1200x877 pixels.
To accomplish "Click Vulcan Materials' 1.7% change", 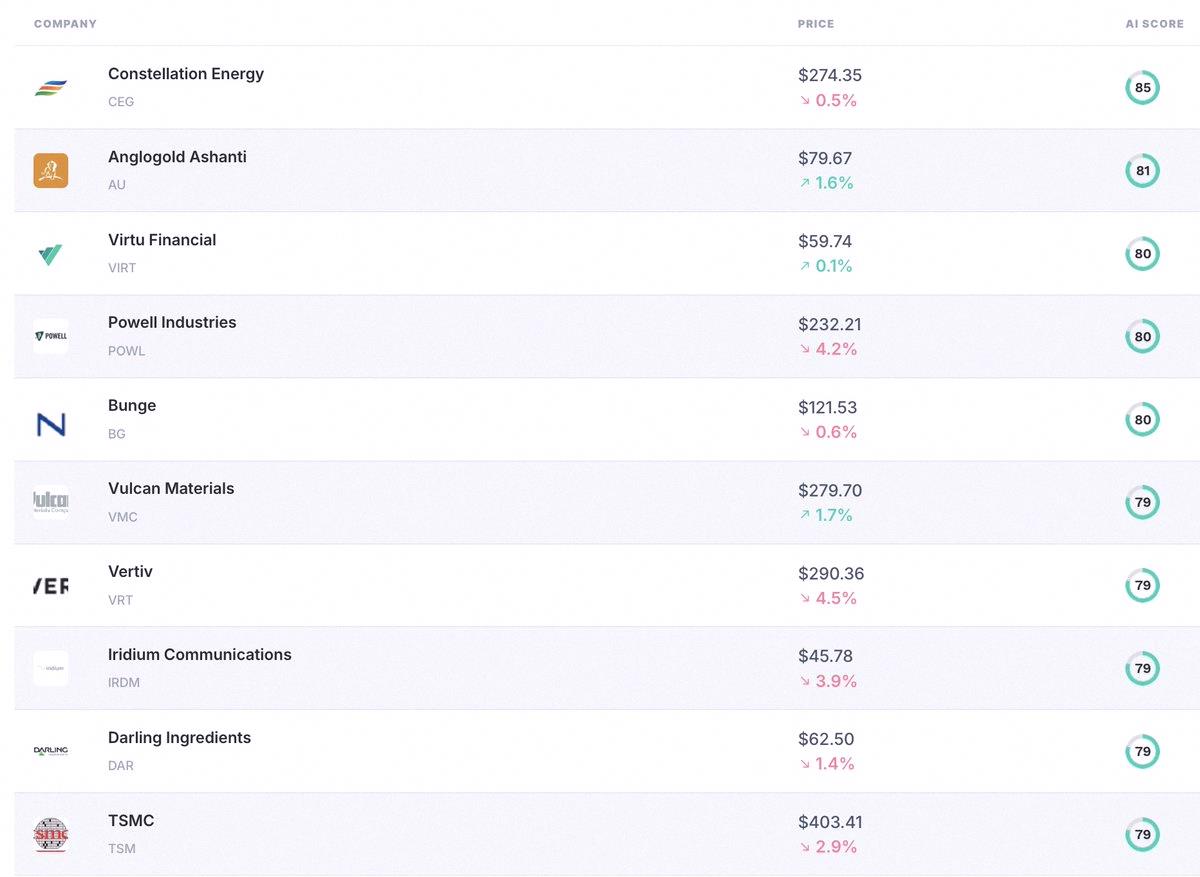I will click(x=826, y=516).
